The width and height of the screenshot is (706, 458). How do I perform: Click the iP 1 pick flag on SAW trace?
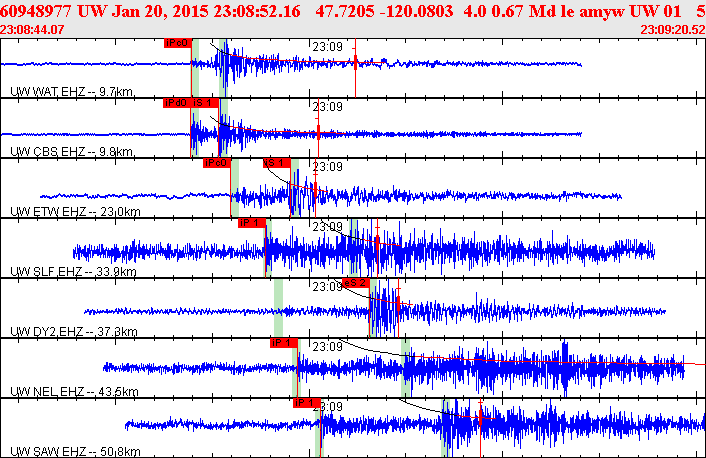tap(307, 403)
